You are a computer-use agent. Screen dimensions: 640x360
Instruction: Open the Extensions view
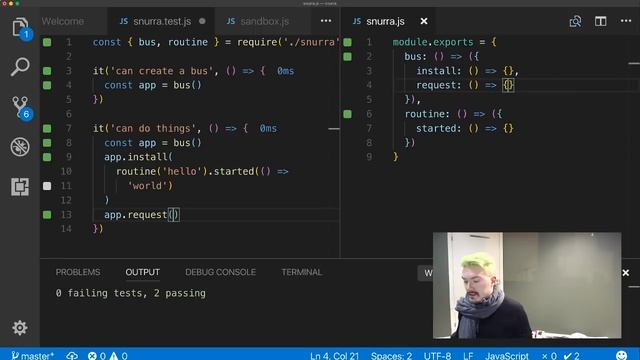click(x=20, y=187)
